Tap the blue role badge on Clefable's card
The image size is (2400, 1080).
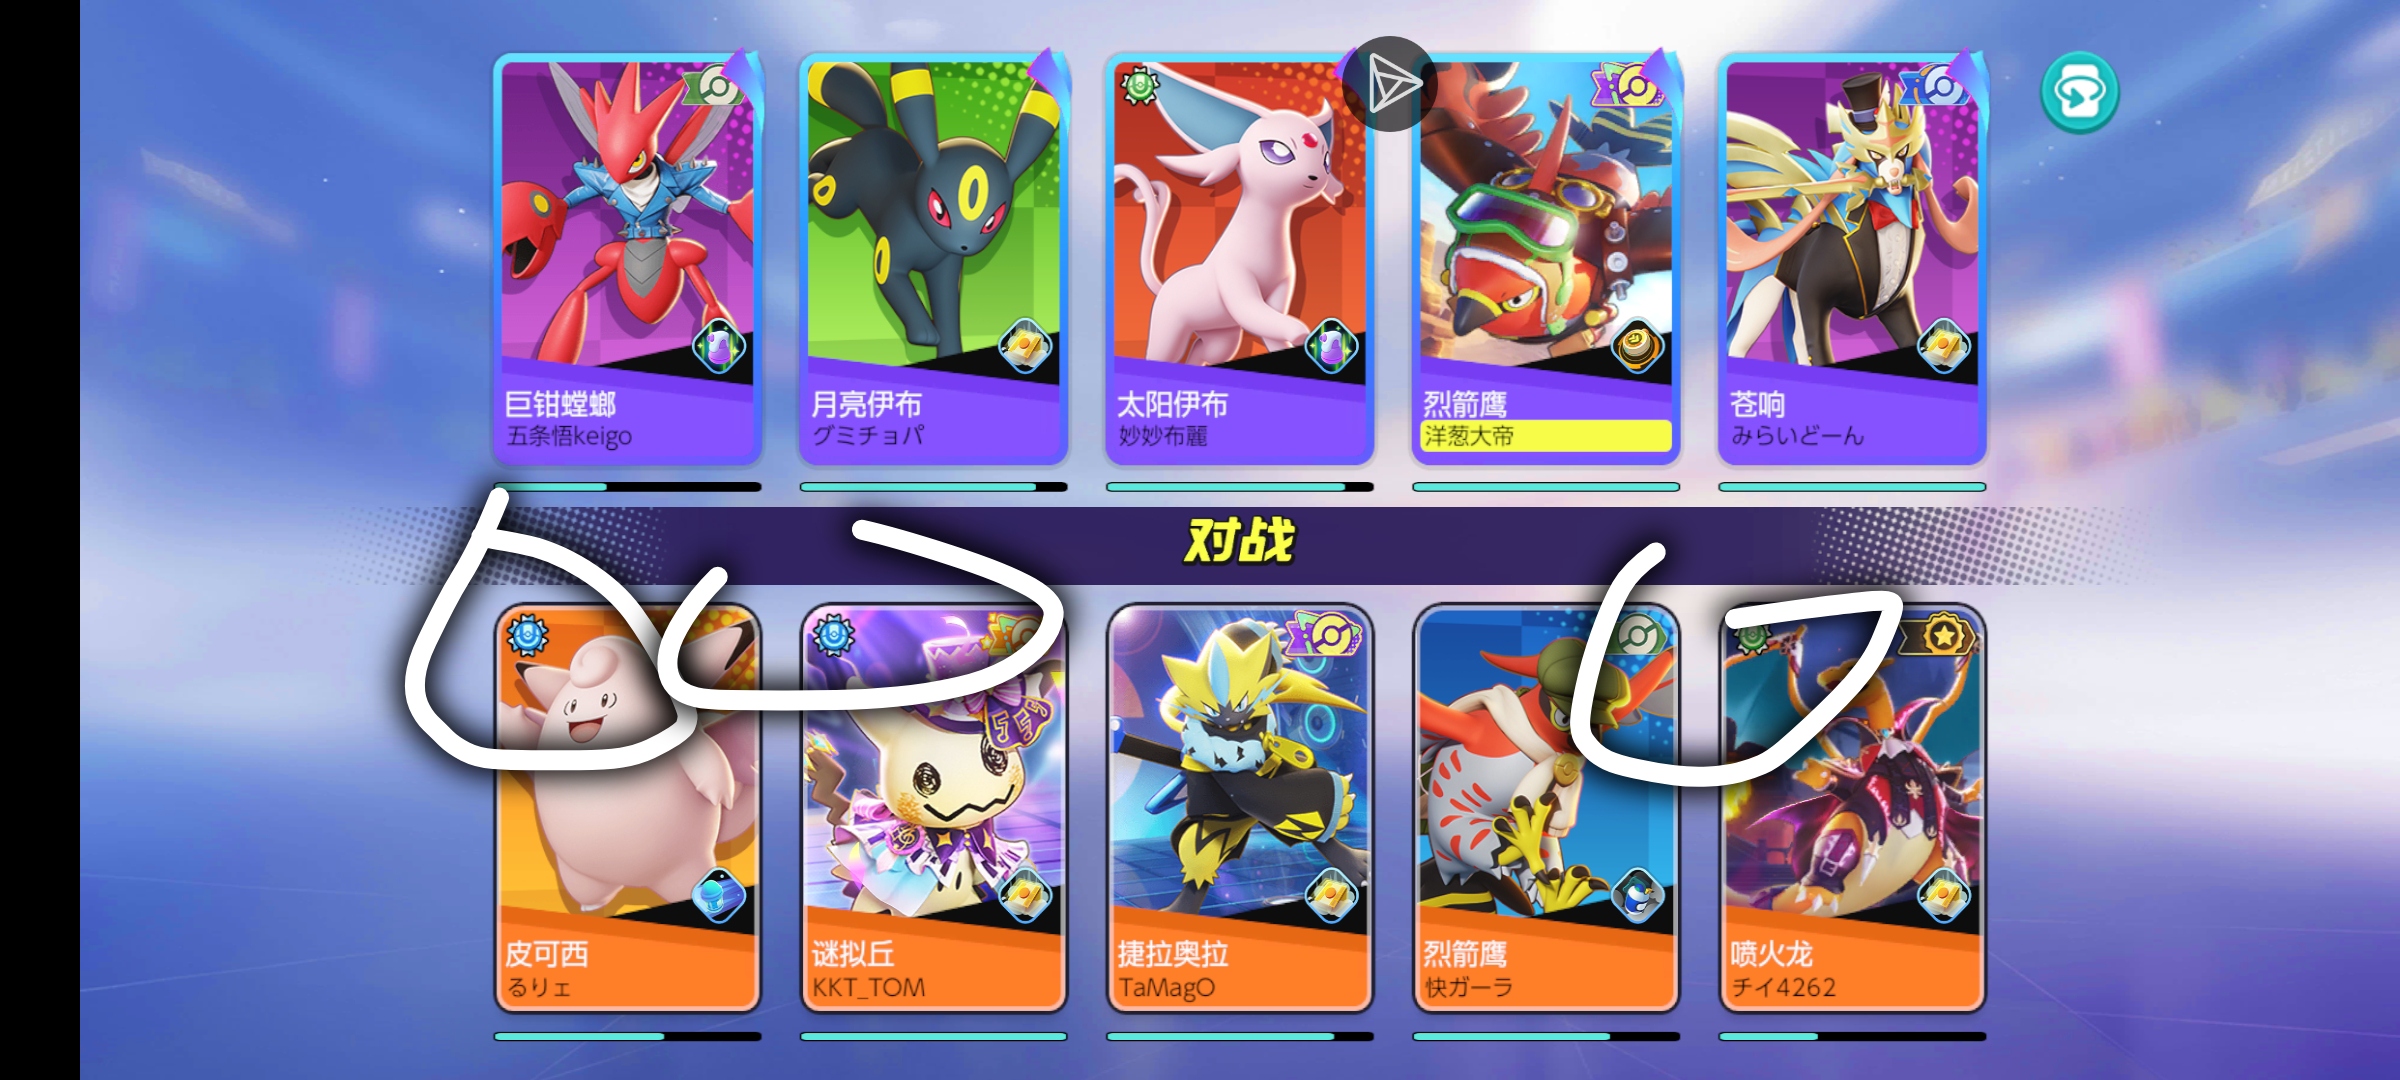point(526,634)
